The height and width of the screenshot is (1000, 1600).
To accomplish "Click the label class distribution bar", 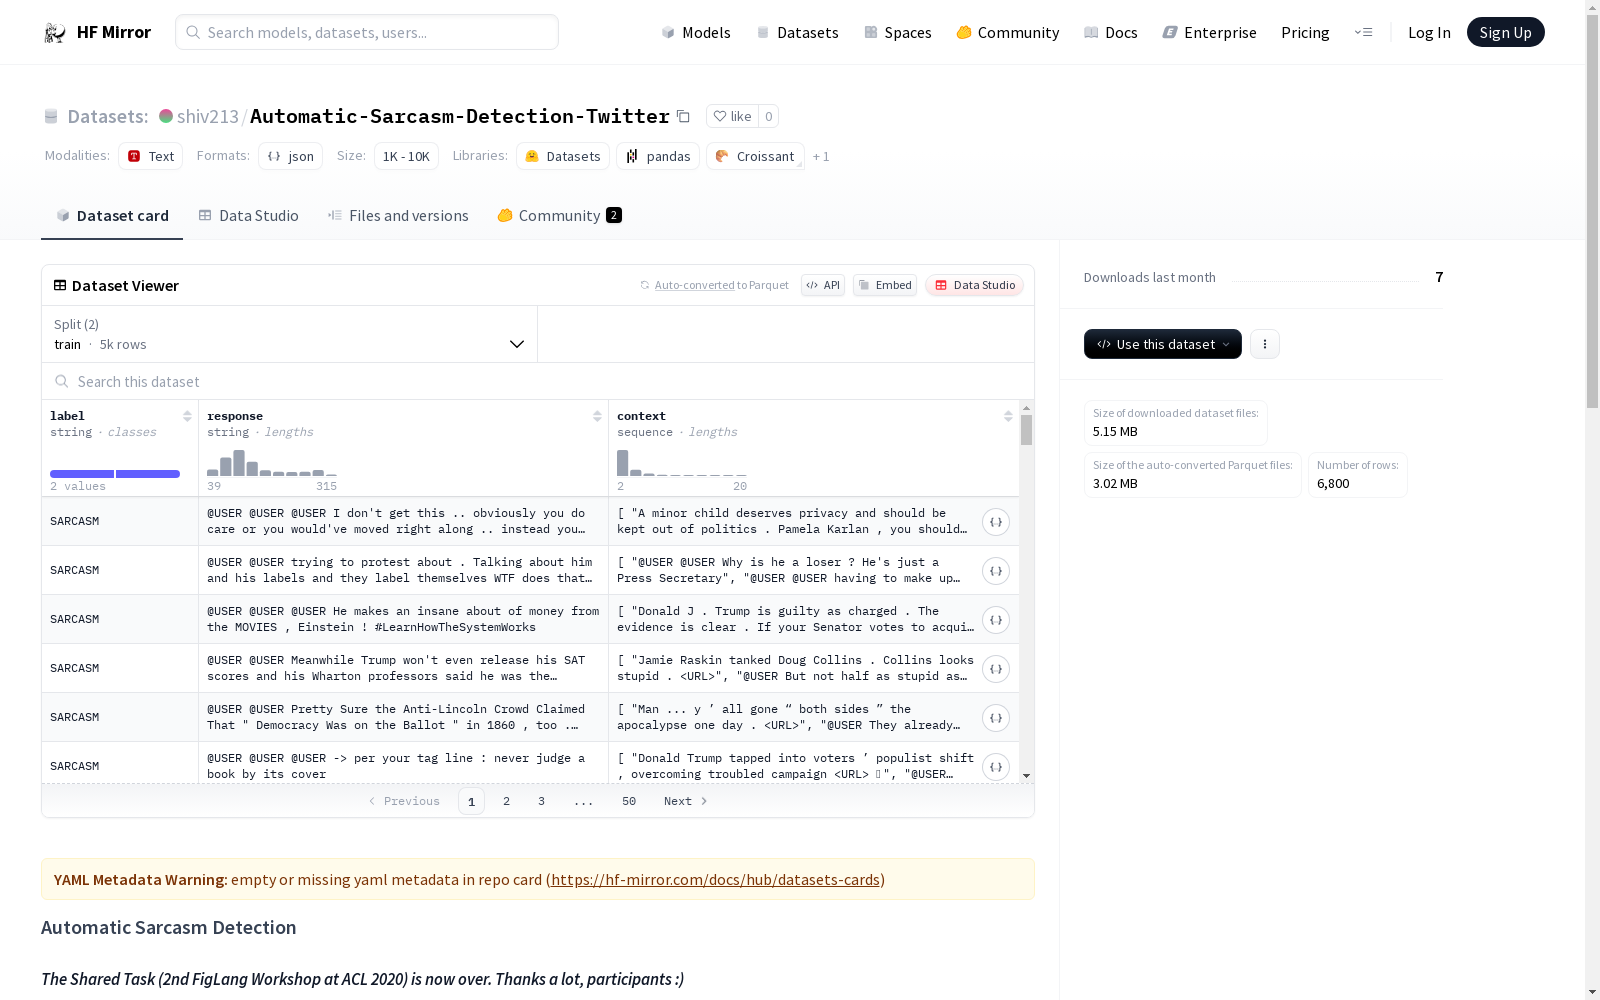I will pos(115,474).
